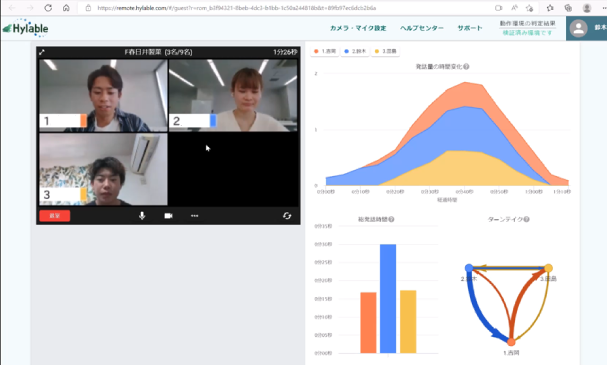Click the refresh video sync icon
The width and height of the screenshot is (607, 365).
287,216
